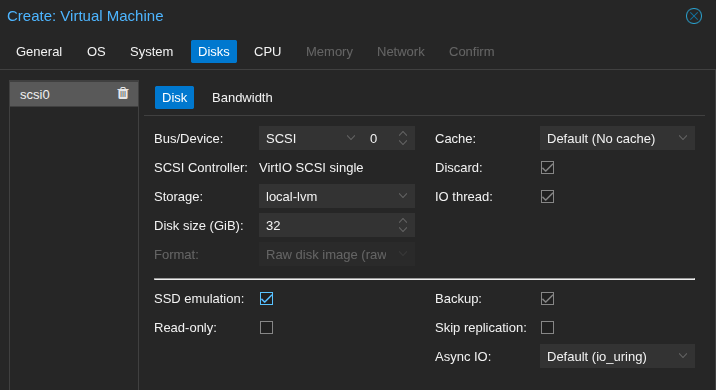Toggle the IO thread checkbox
The width and height of the screenshot is (716, 390).
tap(547, 197)
